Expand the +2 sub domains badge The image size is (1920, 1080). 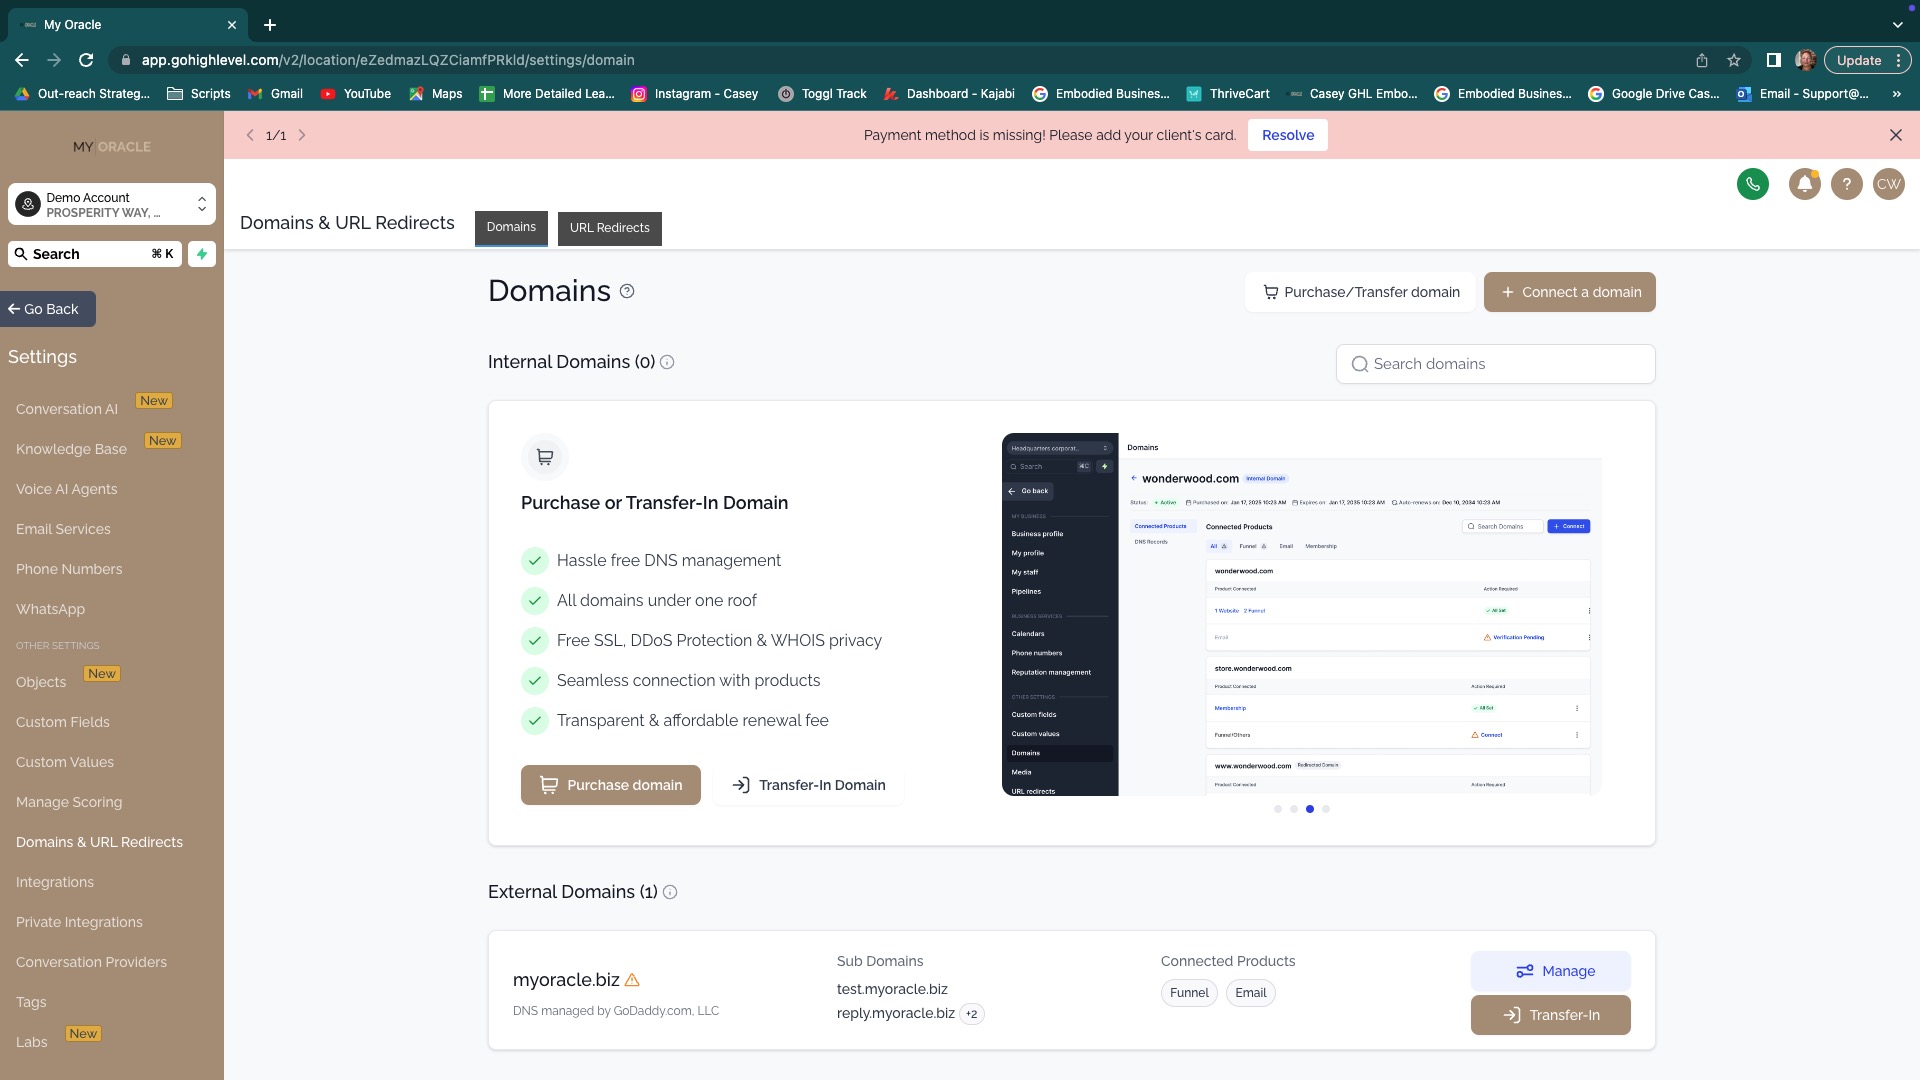tap(971, 1014)
